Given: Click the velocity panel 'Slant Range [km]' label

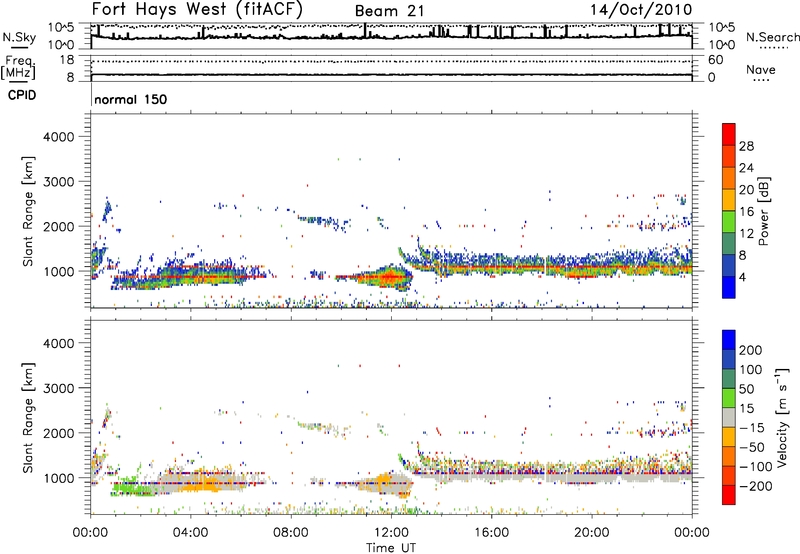Looking at the screenshot, I should coord(28,417).
